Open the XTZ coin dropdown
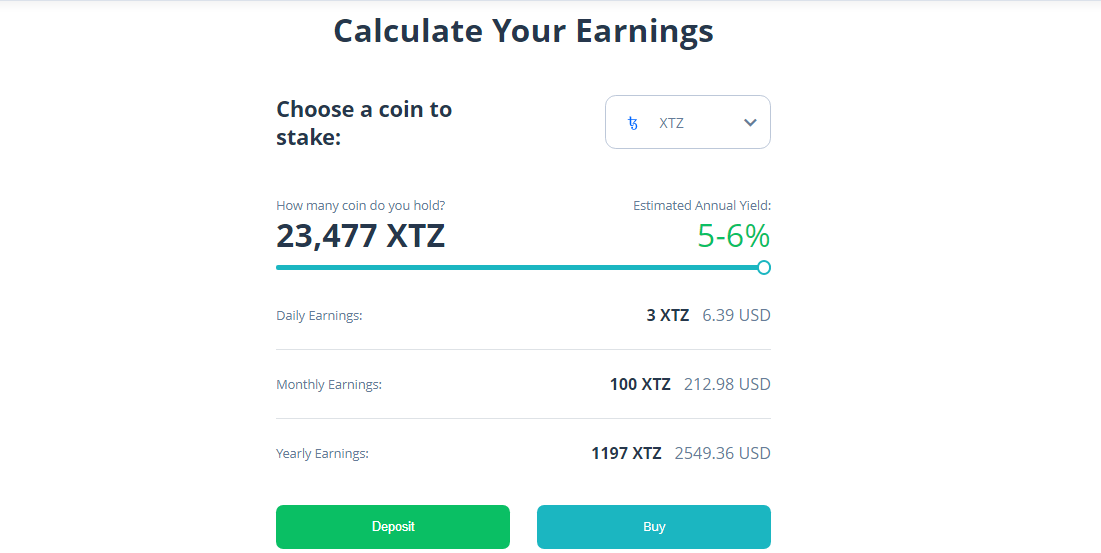Image resolution: width=1101 pixels, height=553 pixels. 687,122
